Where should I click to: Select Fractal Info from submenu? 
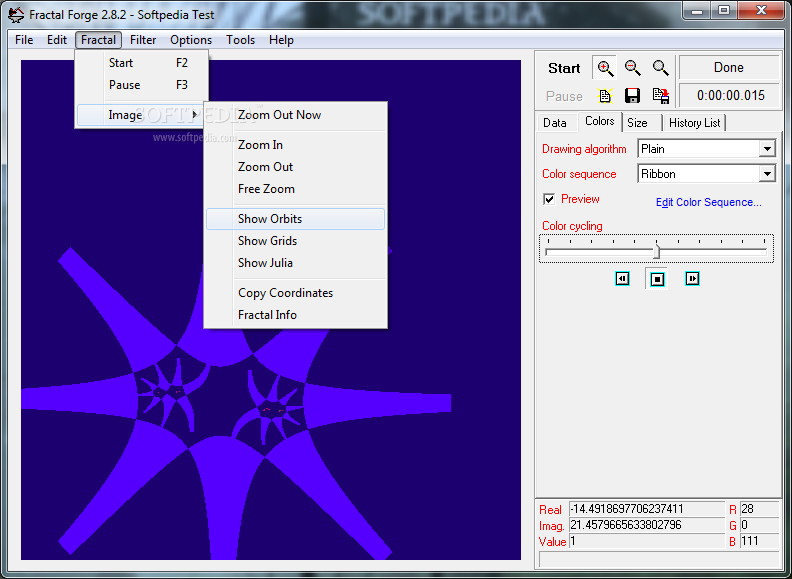pos(295,315)
